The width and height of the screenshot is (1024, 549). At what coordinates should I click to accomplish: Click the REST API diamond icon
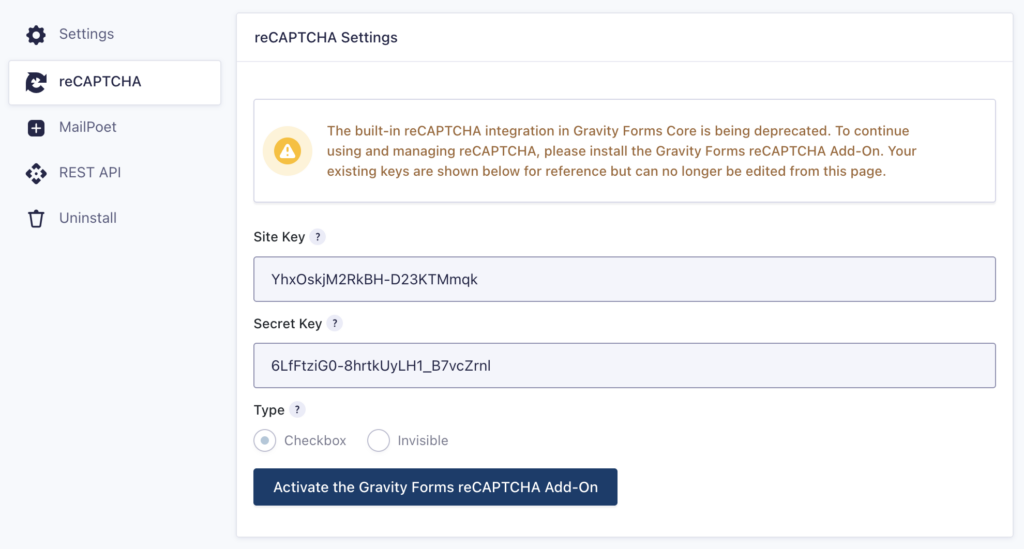click(36, 174)
